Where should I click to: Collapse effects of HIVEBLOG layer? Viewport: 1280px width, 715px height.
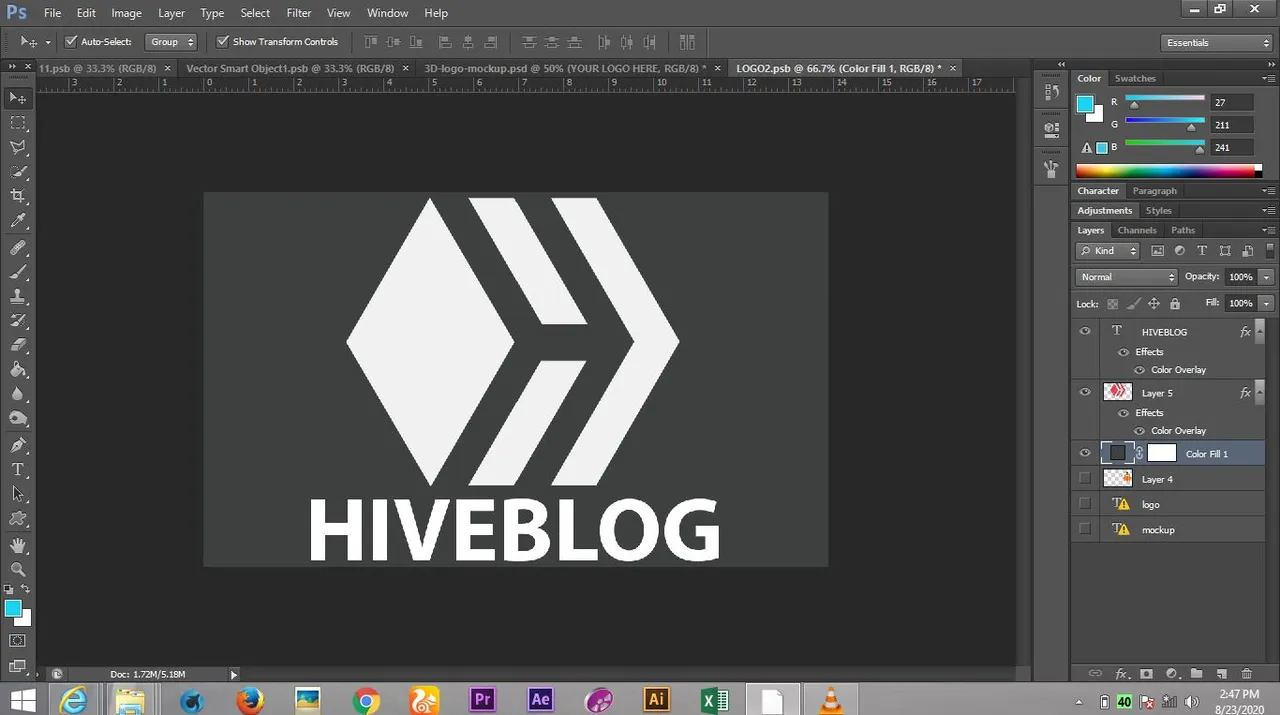click(x=1260, y=331)
